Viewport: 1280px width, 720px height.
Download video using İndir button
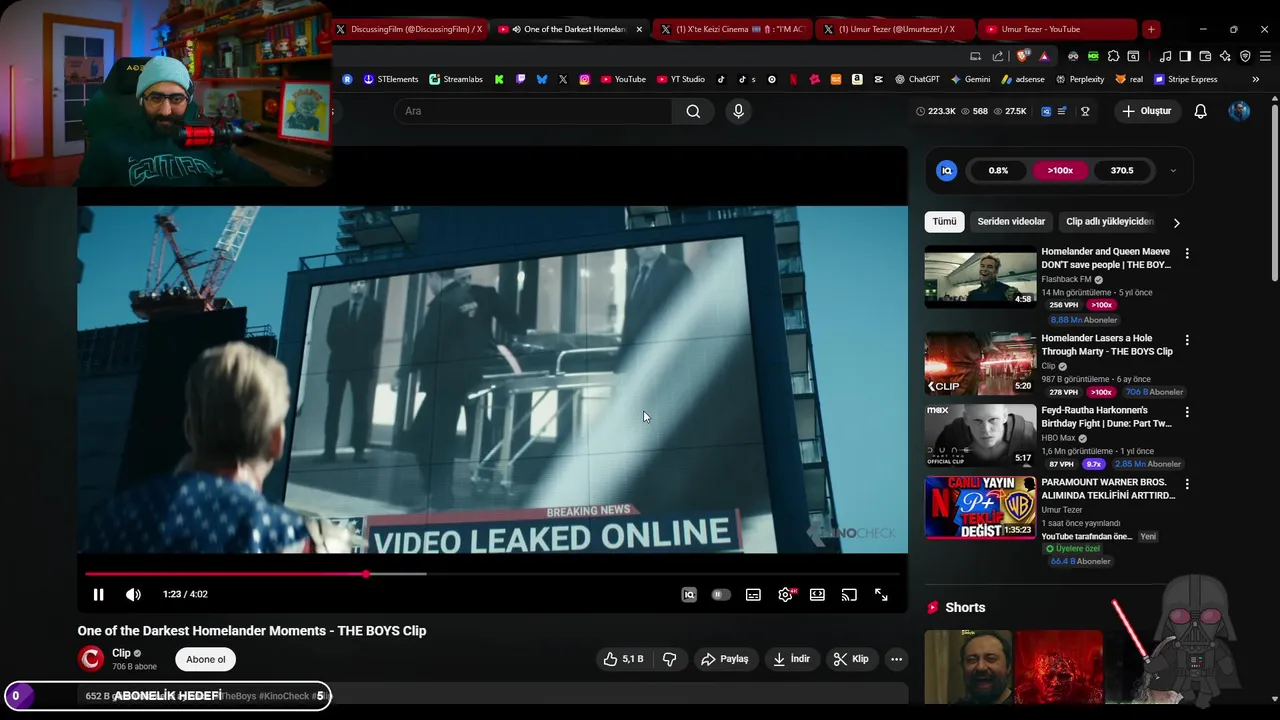click(x=791, y=659)
